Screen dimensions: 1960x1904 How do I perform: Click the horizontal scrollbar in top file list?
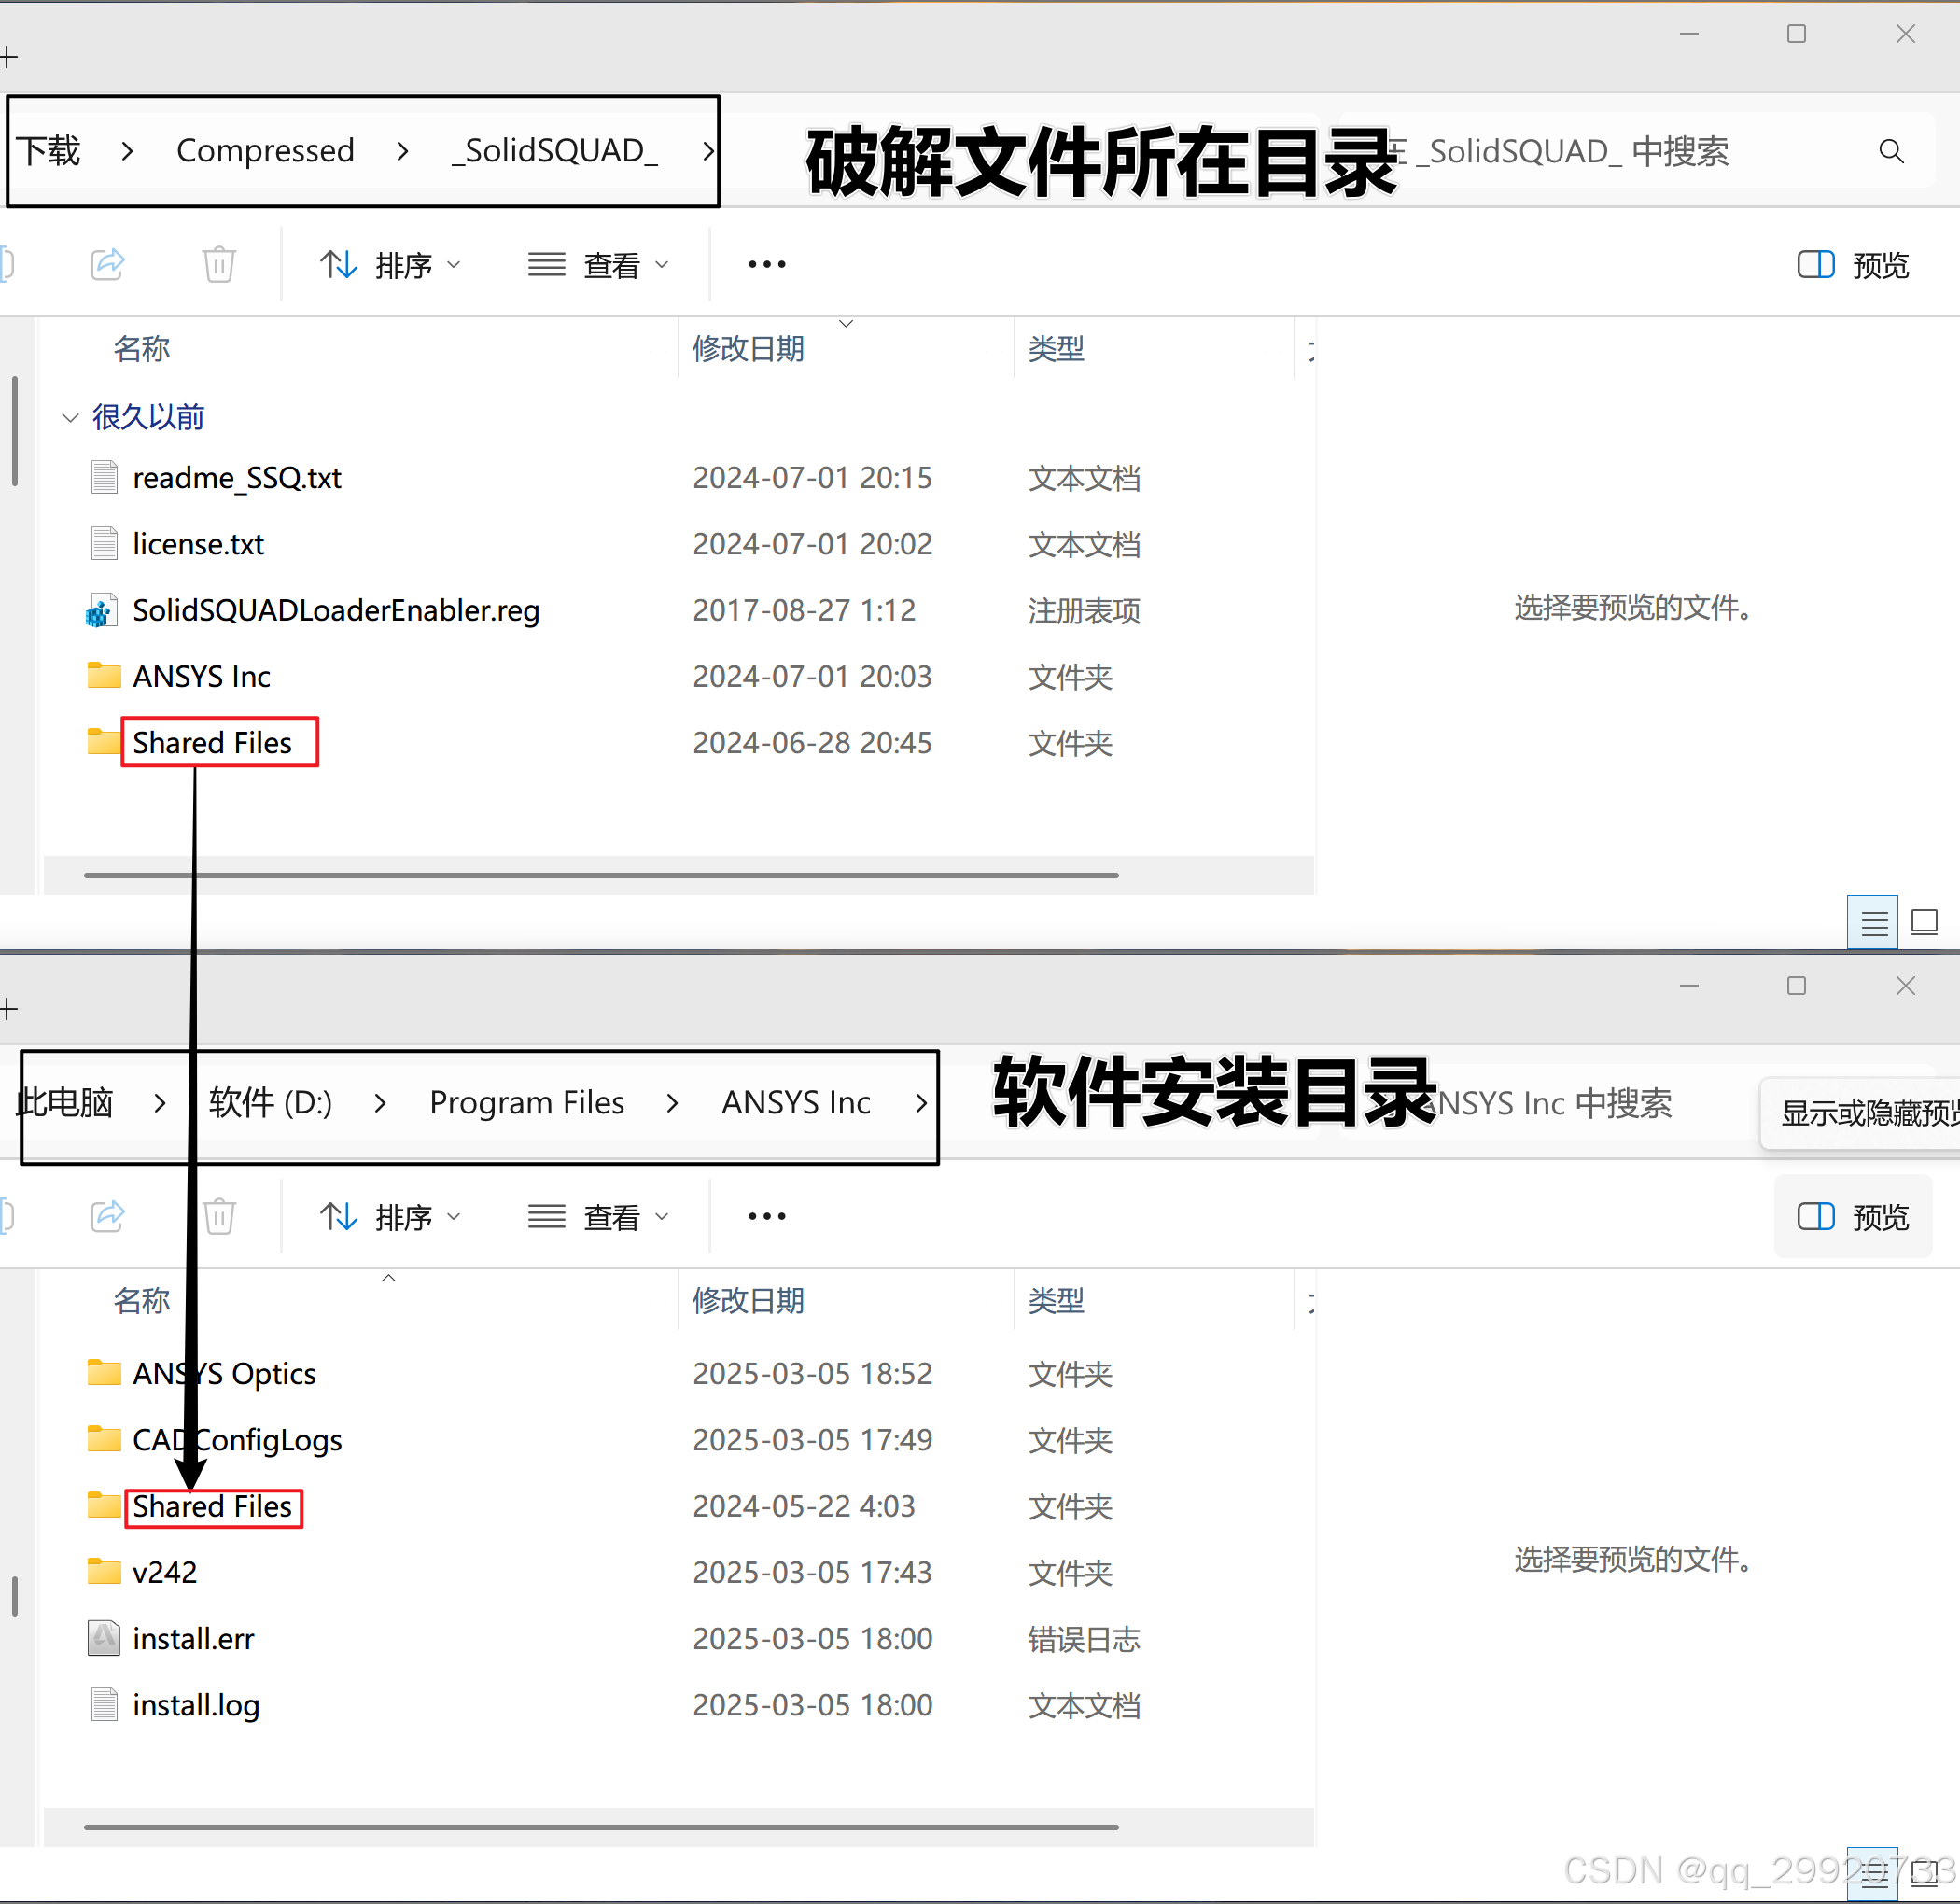point(600,875)
